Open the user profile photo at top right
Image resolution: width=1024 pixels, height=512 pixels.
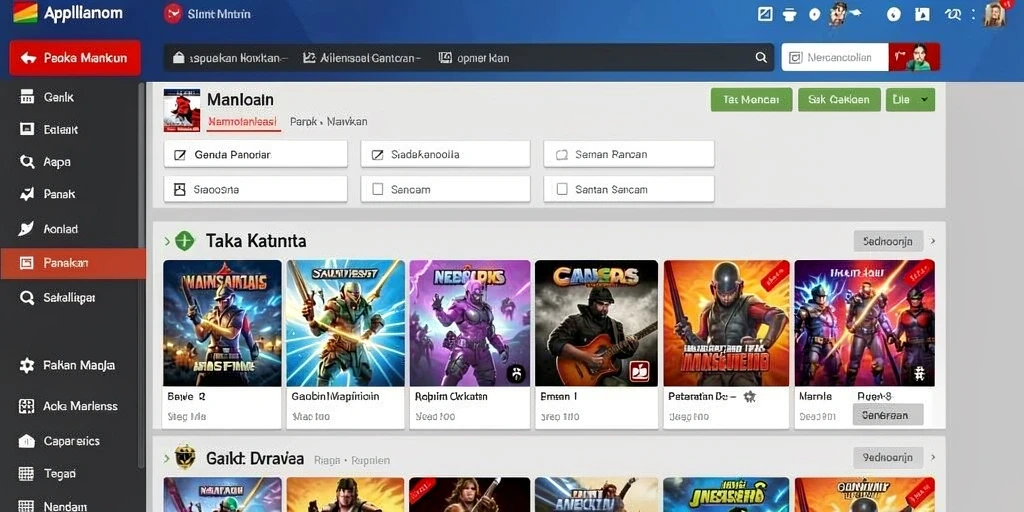(x=994, y=14)
